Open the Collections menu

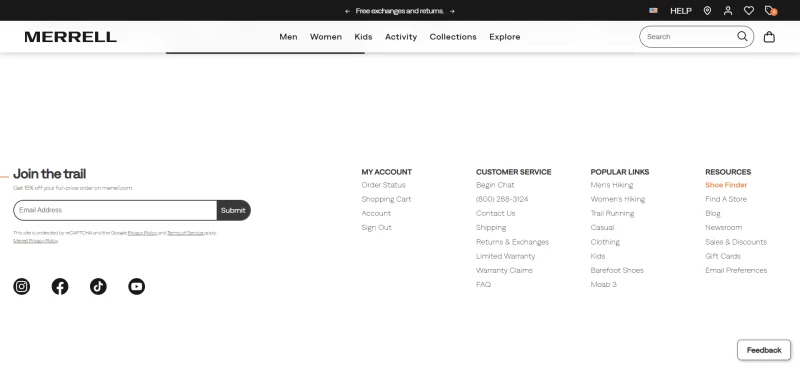click(453, 37)
